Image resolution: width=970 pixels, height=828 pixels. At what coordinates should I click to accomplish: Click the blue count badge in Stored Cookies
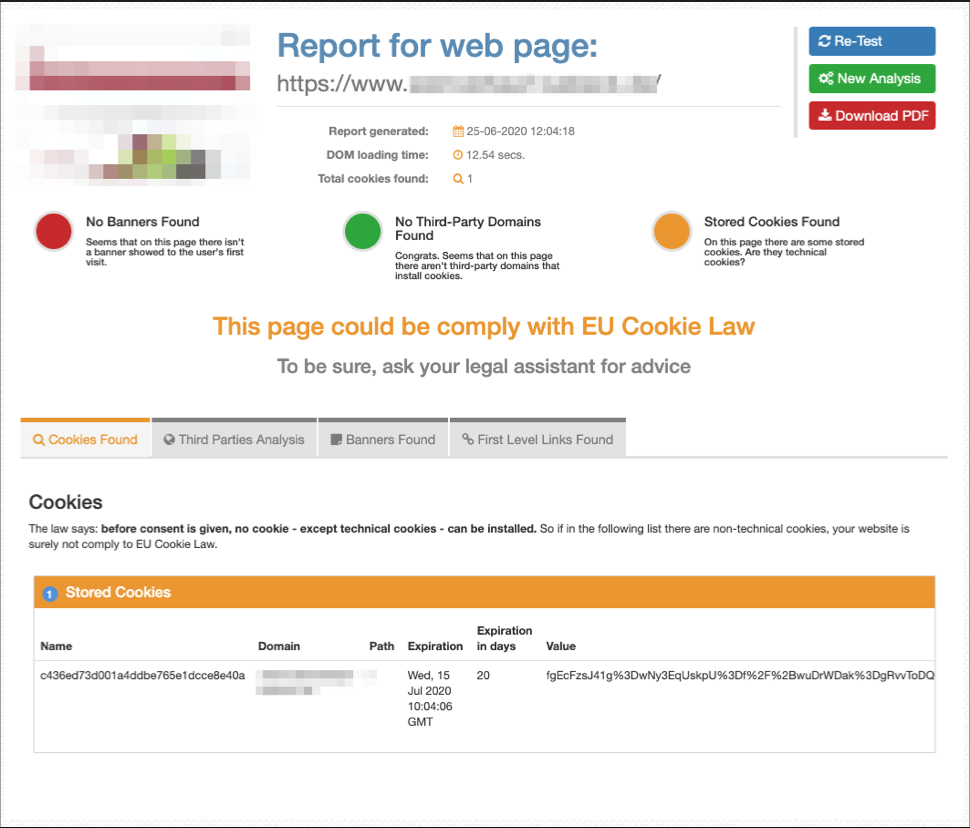[50, 593]
